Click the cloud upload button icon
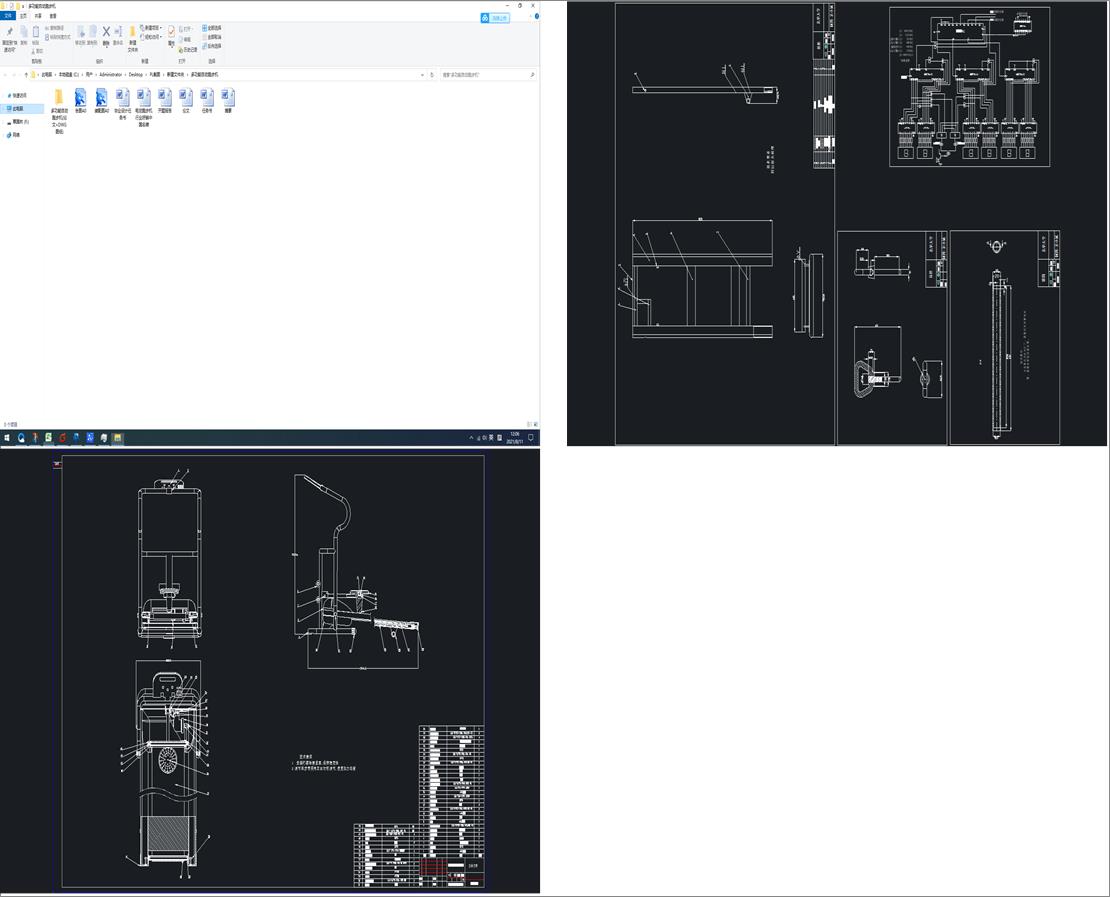The image size is (1110, 897). click(x=495, y=18)
